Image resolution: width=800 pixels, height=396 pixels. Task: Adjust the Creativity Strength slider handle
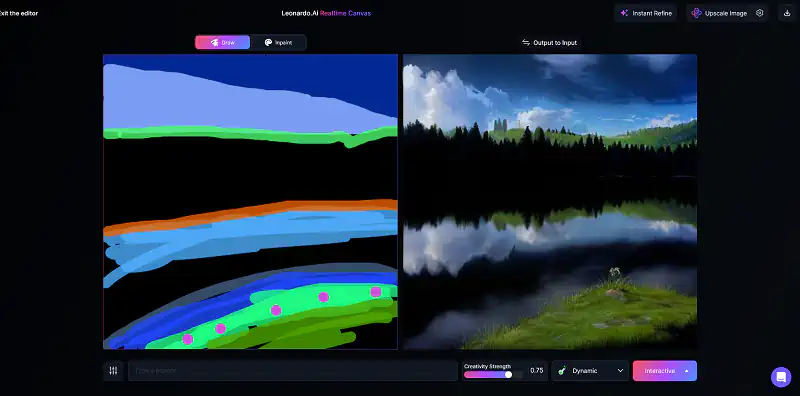click(x=508, y=375)
